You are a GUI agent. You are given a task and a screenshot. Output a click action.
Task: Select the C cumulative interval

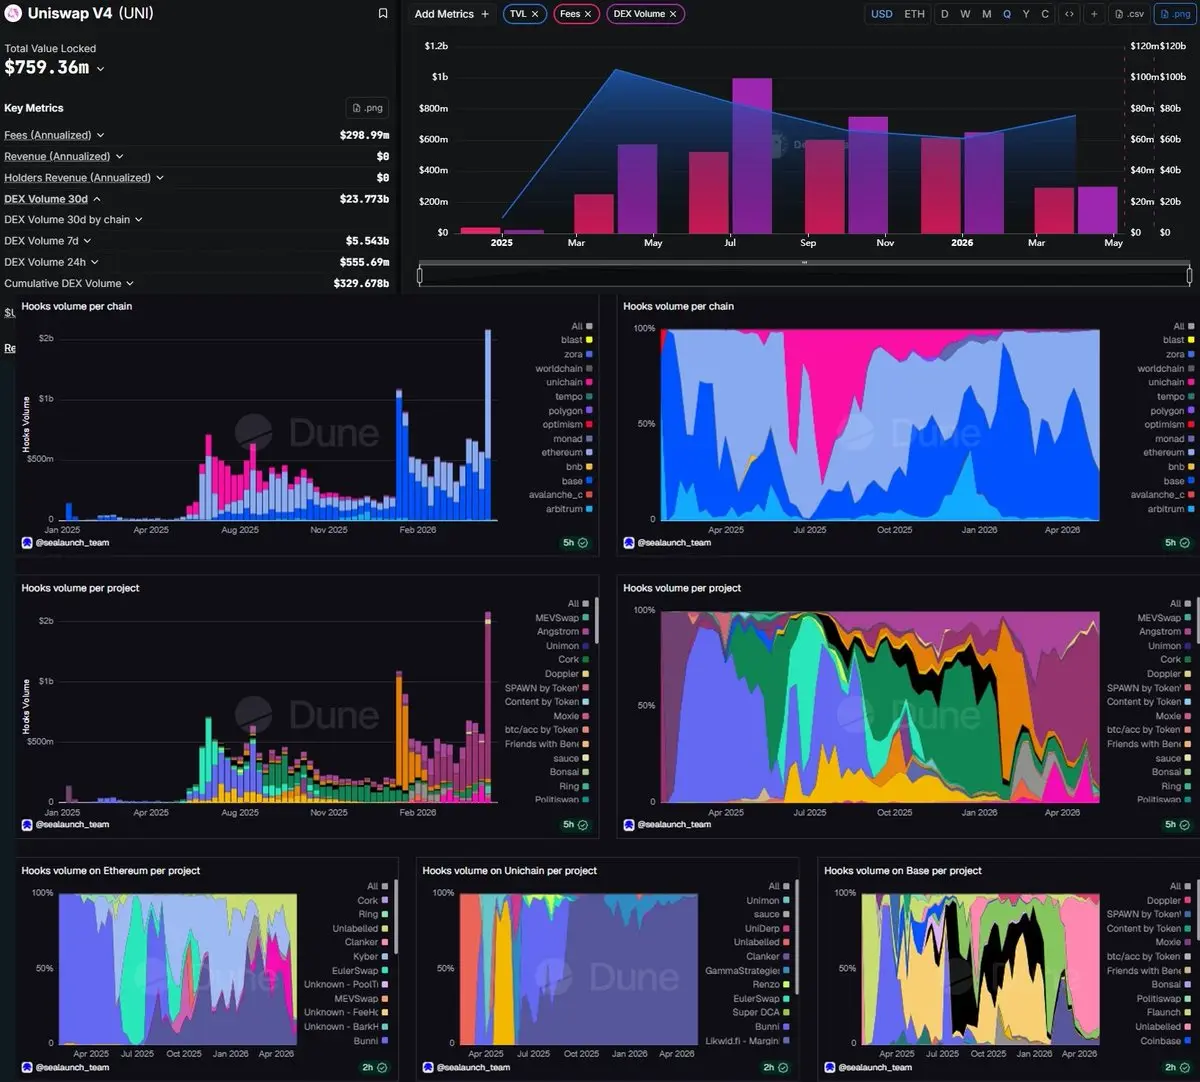click(1045, 14)
